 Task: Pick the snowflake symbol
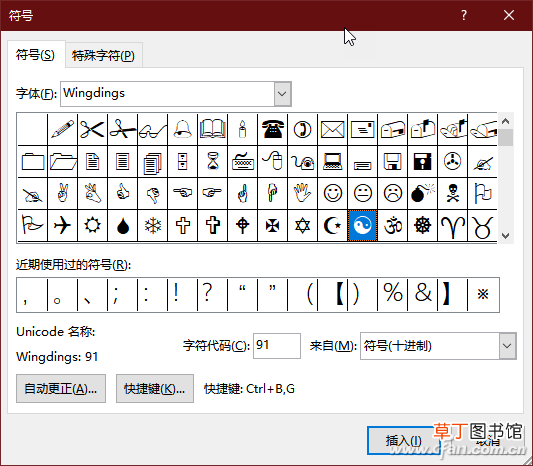[153, 225]
